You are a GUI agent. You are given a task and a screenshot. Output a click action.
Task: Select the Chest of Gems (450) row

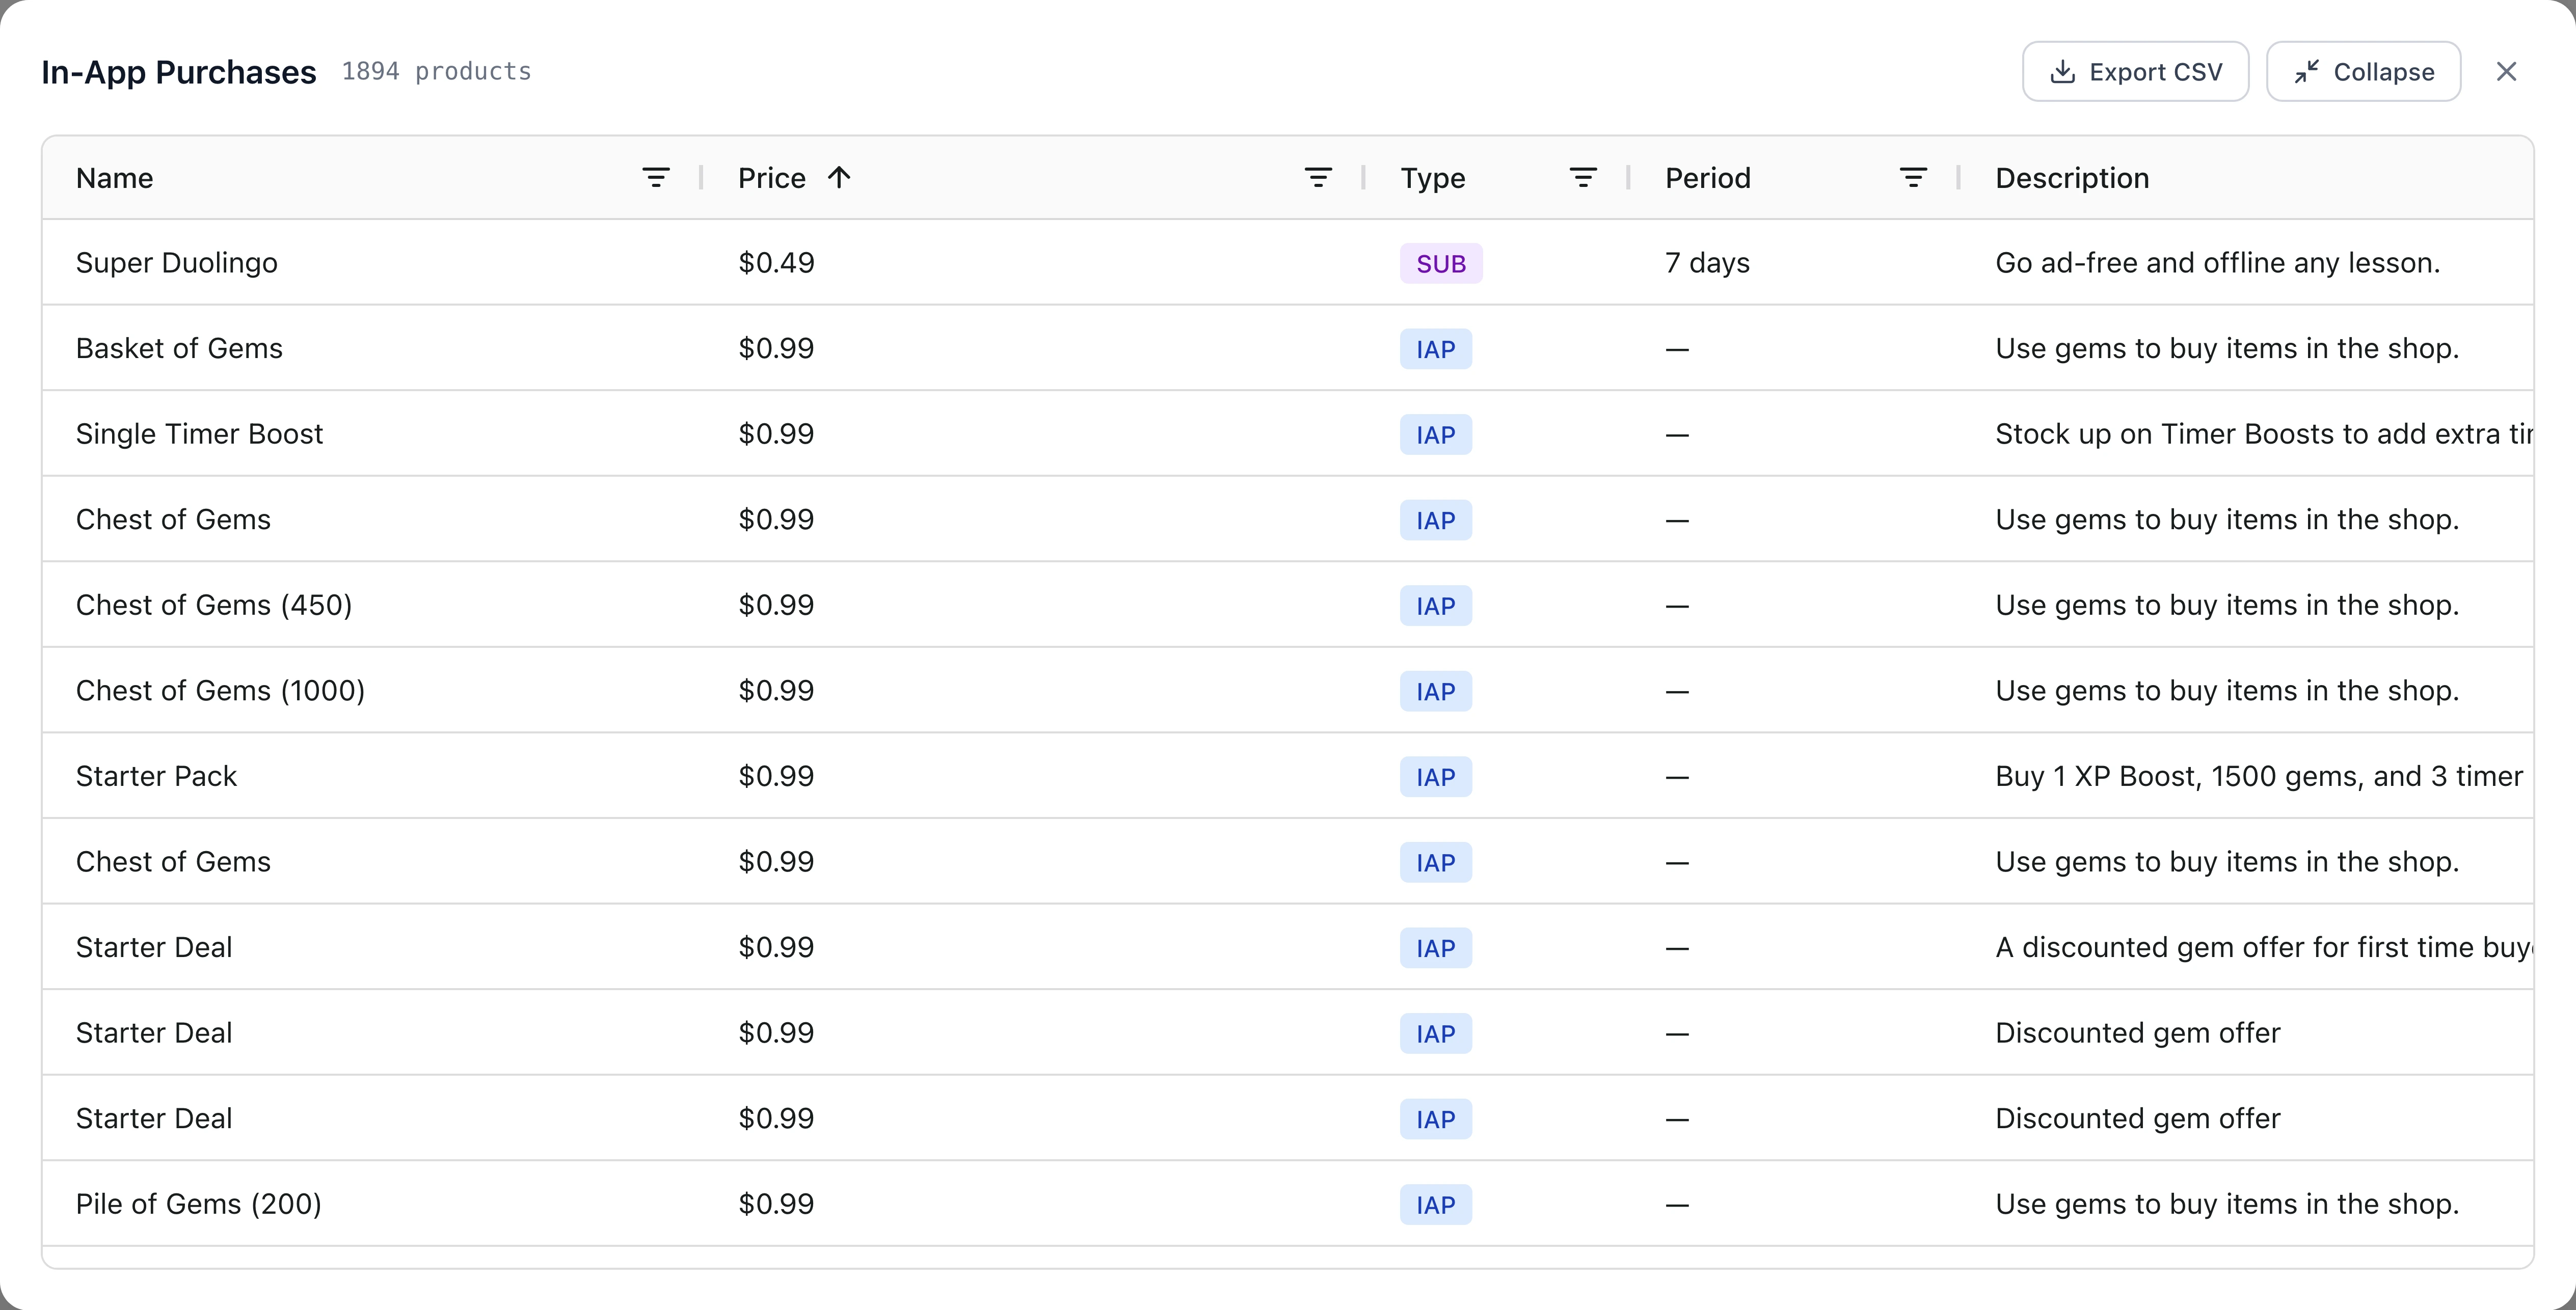pos(1288,605)
